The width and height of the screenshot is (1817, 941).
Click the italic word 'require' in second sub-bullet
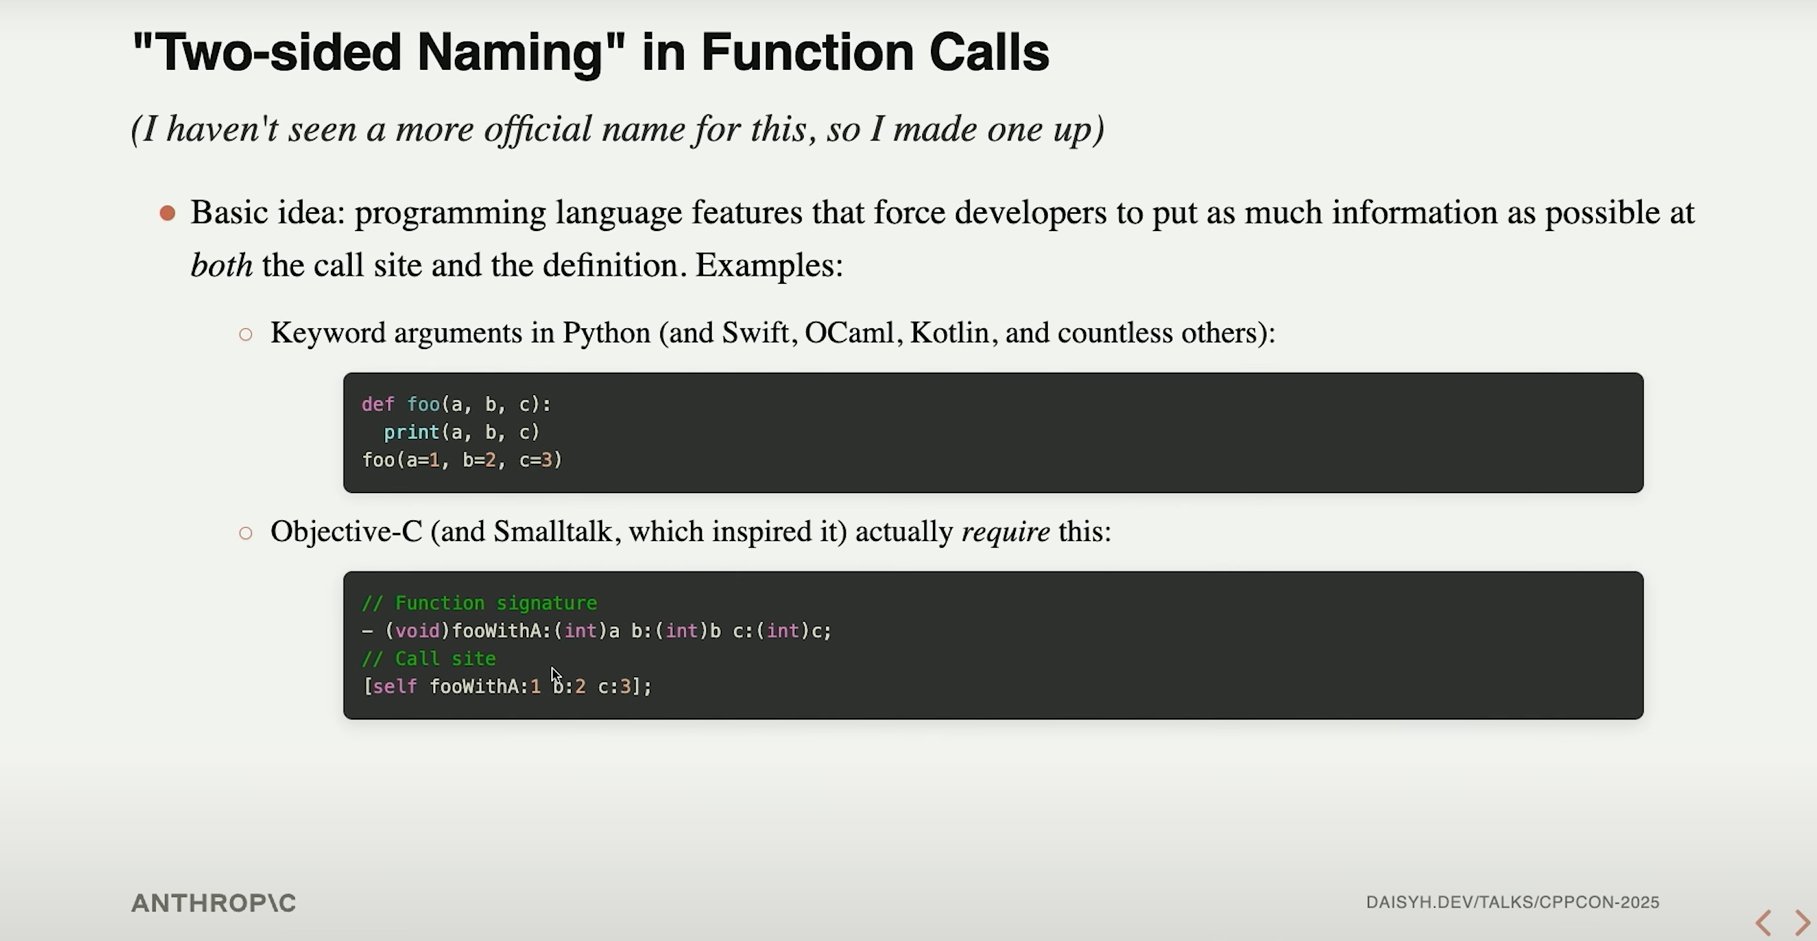1005,532
